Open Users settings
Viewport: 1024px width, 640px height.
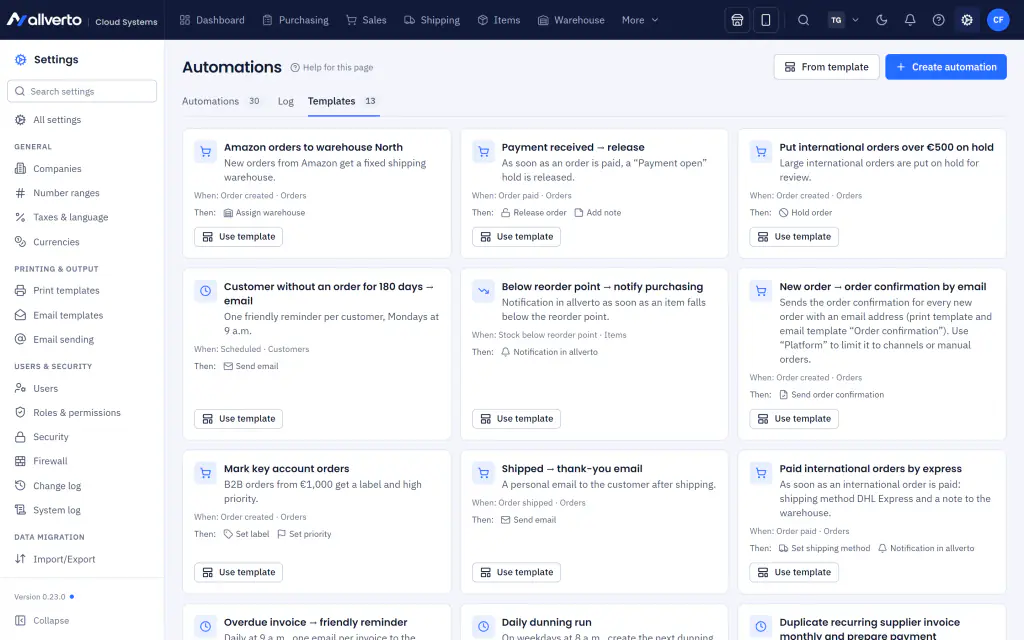pyautogui.click(x=82, y=389)
